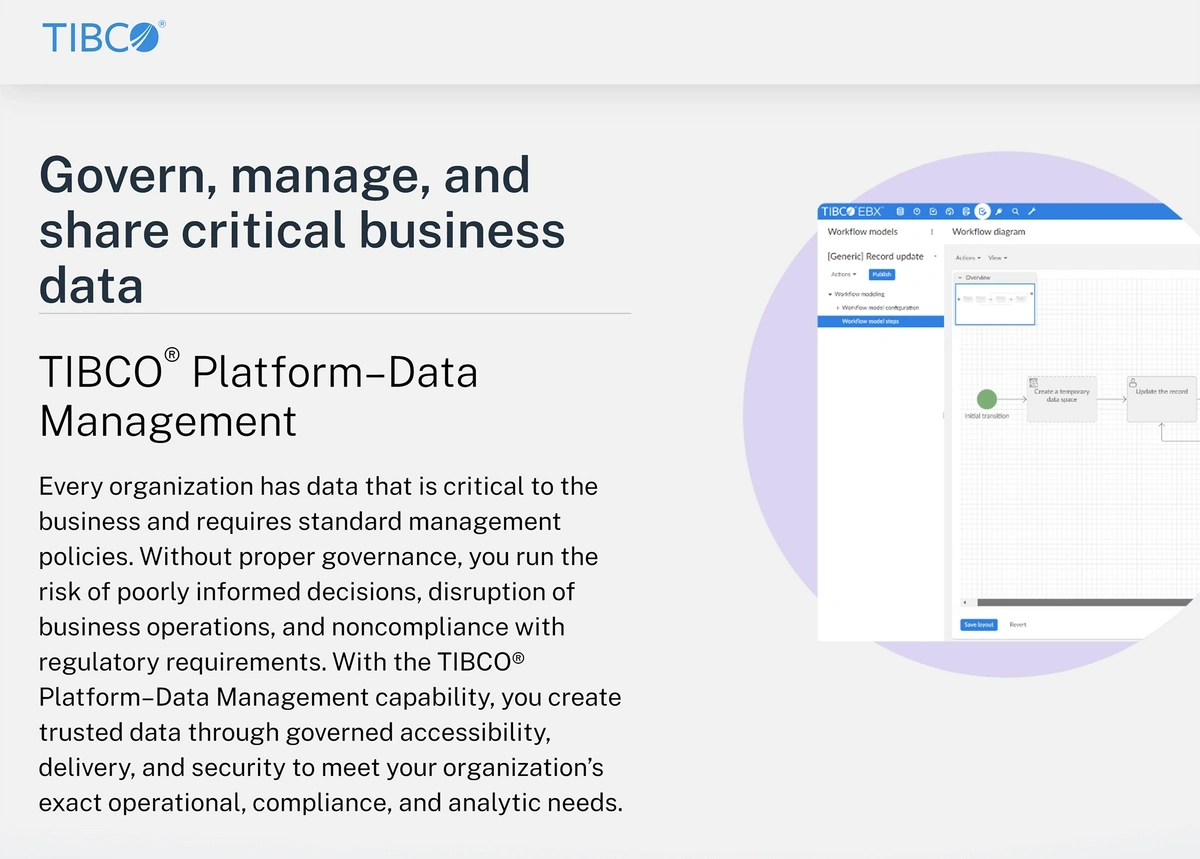The image size is (1200, 859).
Task: Collapse the Workflow modeling tree node
Action: 830,294
